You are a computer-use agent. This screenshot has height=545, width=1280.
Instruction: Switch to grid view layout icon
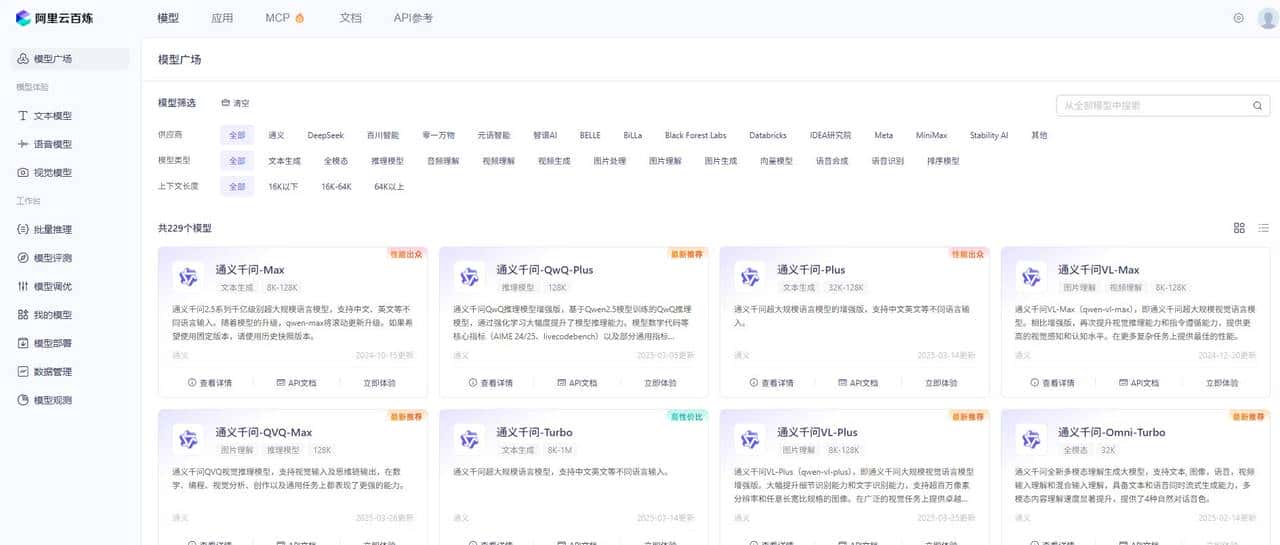pos(1239,228)
